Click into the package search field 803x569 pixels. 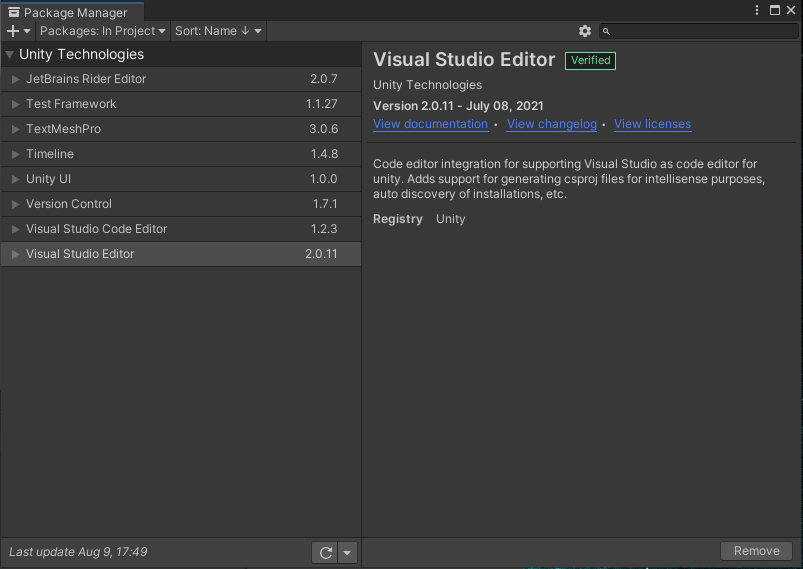700,32
